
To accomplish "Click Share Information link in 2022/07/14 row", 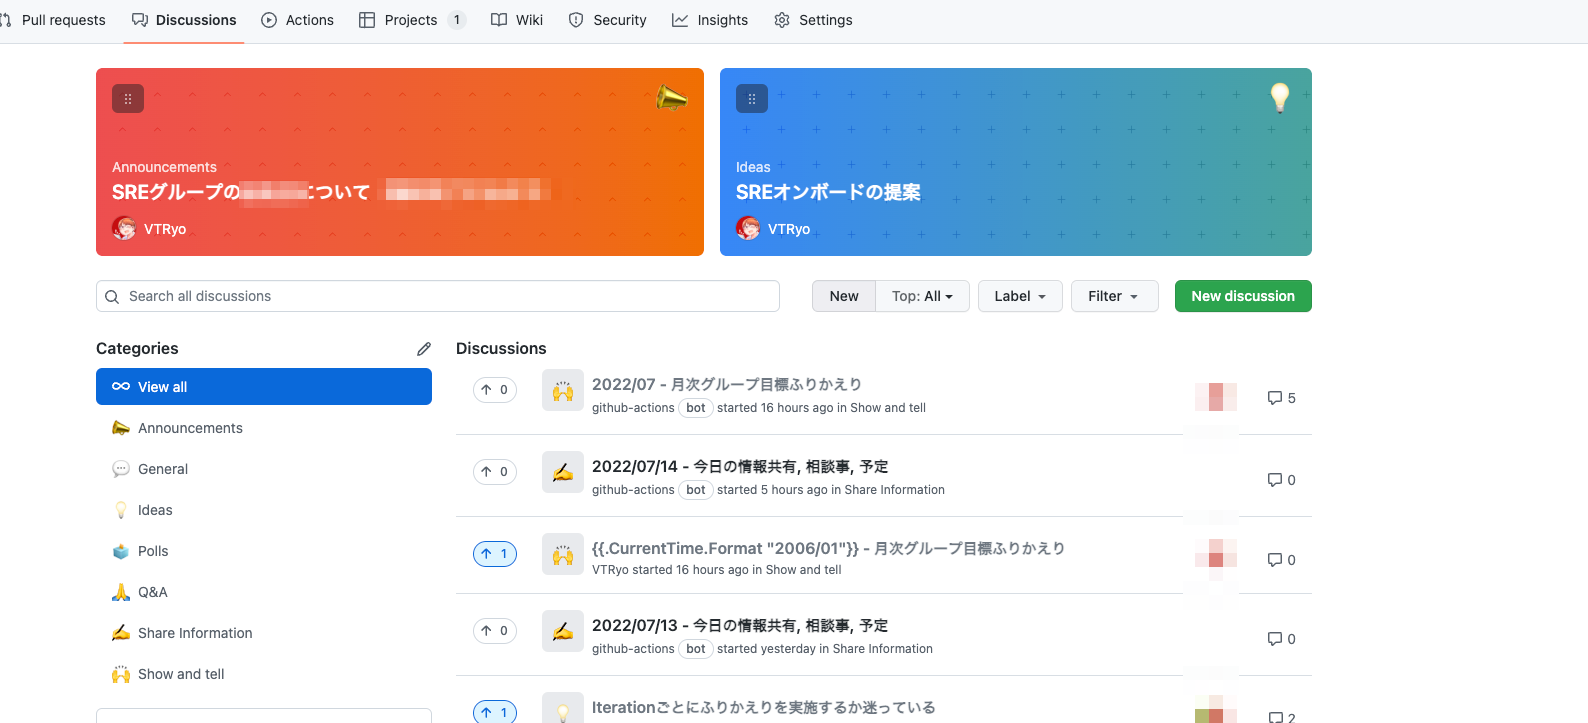I will tap(895, 490).
